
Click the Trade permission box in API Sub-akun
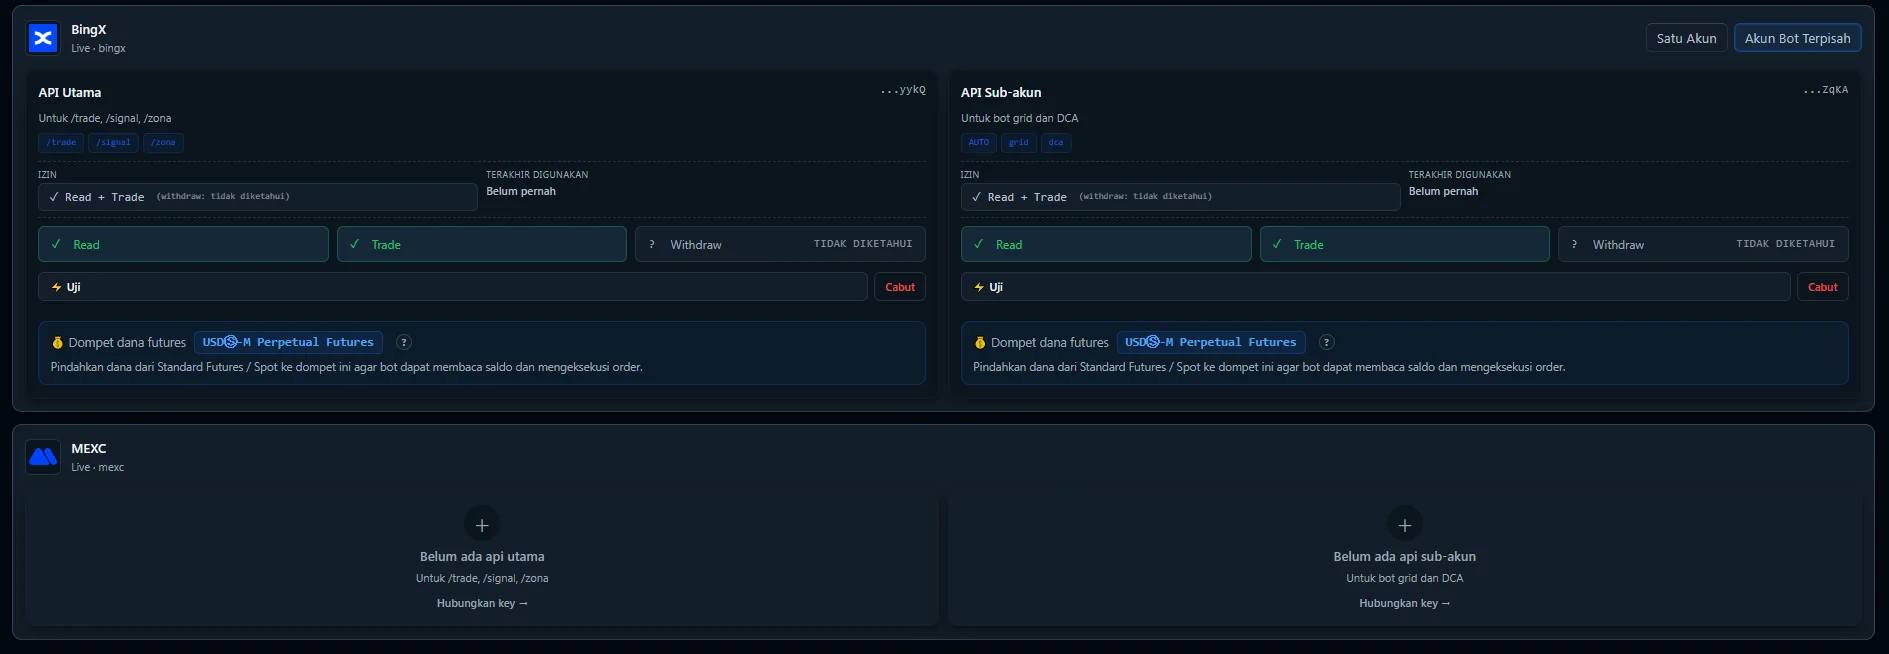pos(1405,244)
